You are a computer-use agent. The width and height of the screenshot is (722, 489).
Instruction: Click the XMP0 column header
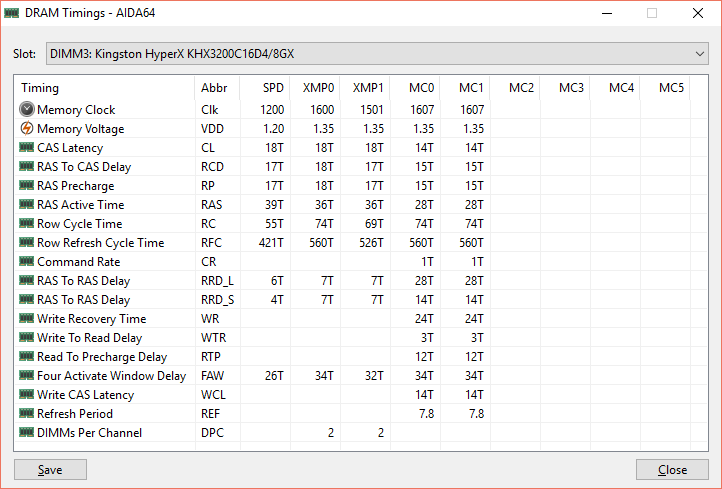click(318, 88)
